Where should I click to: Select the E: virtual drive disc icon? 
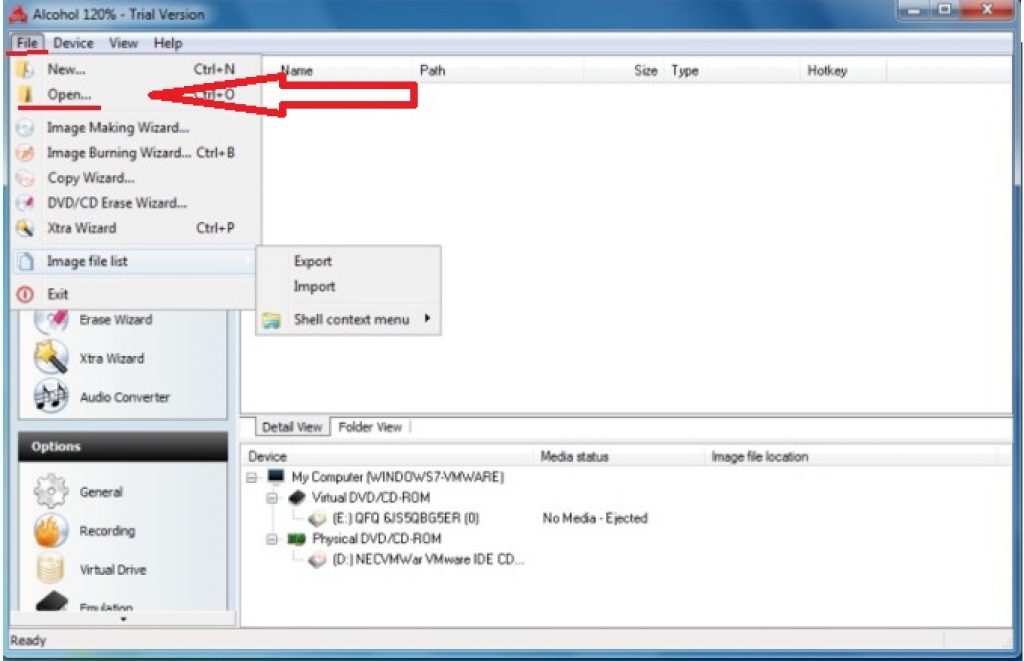[317, 518]
